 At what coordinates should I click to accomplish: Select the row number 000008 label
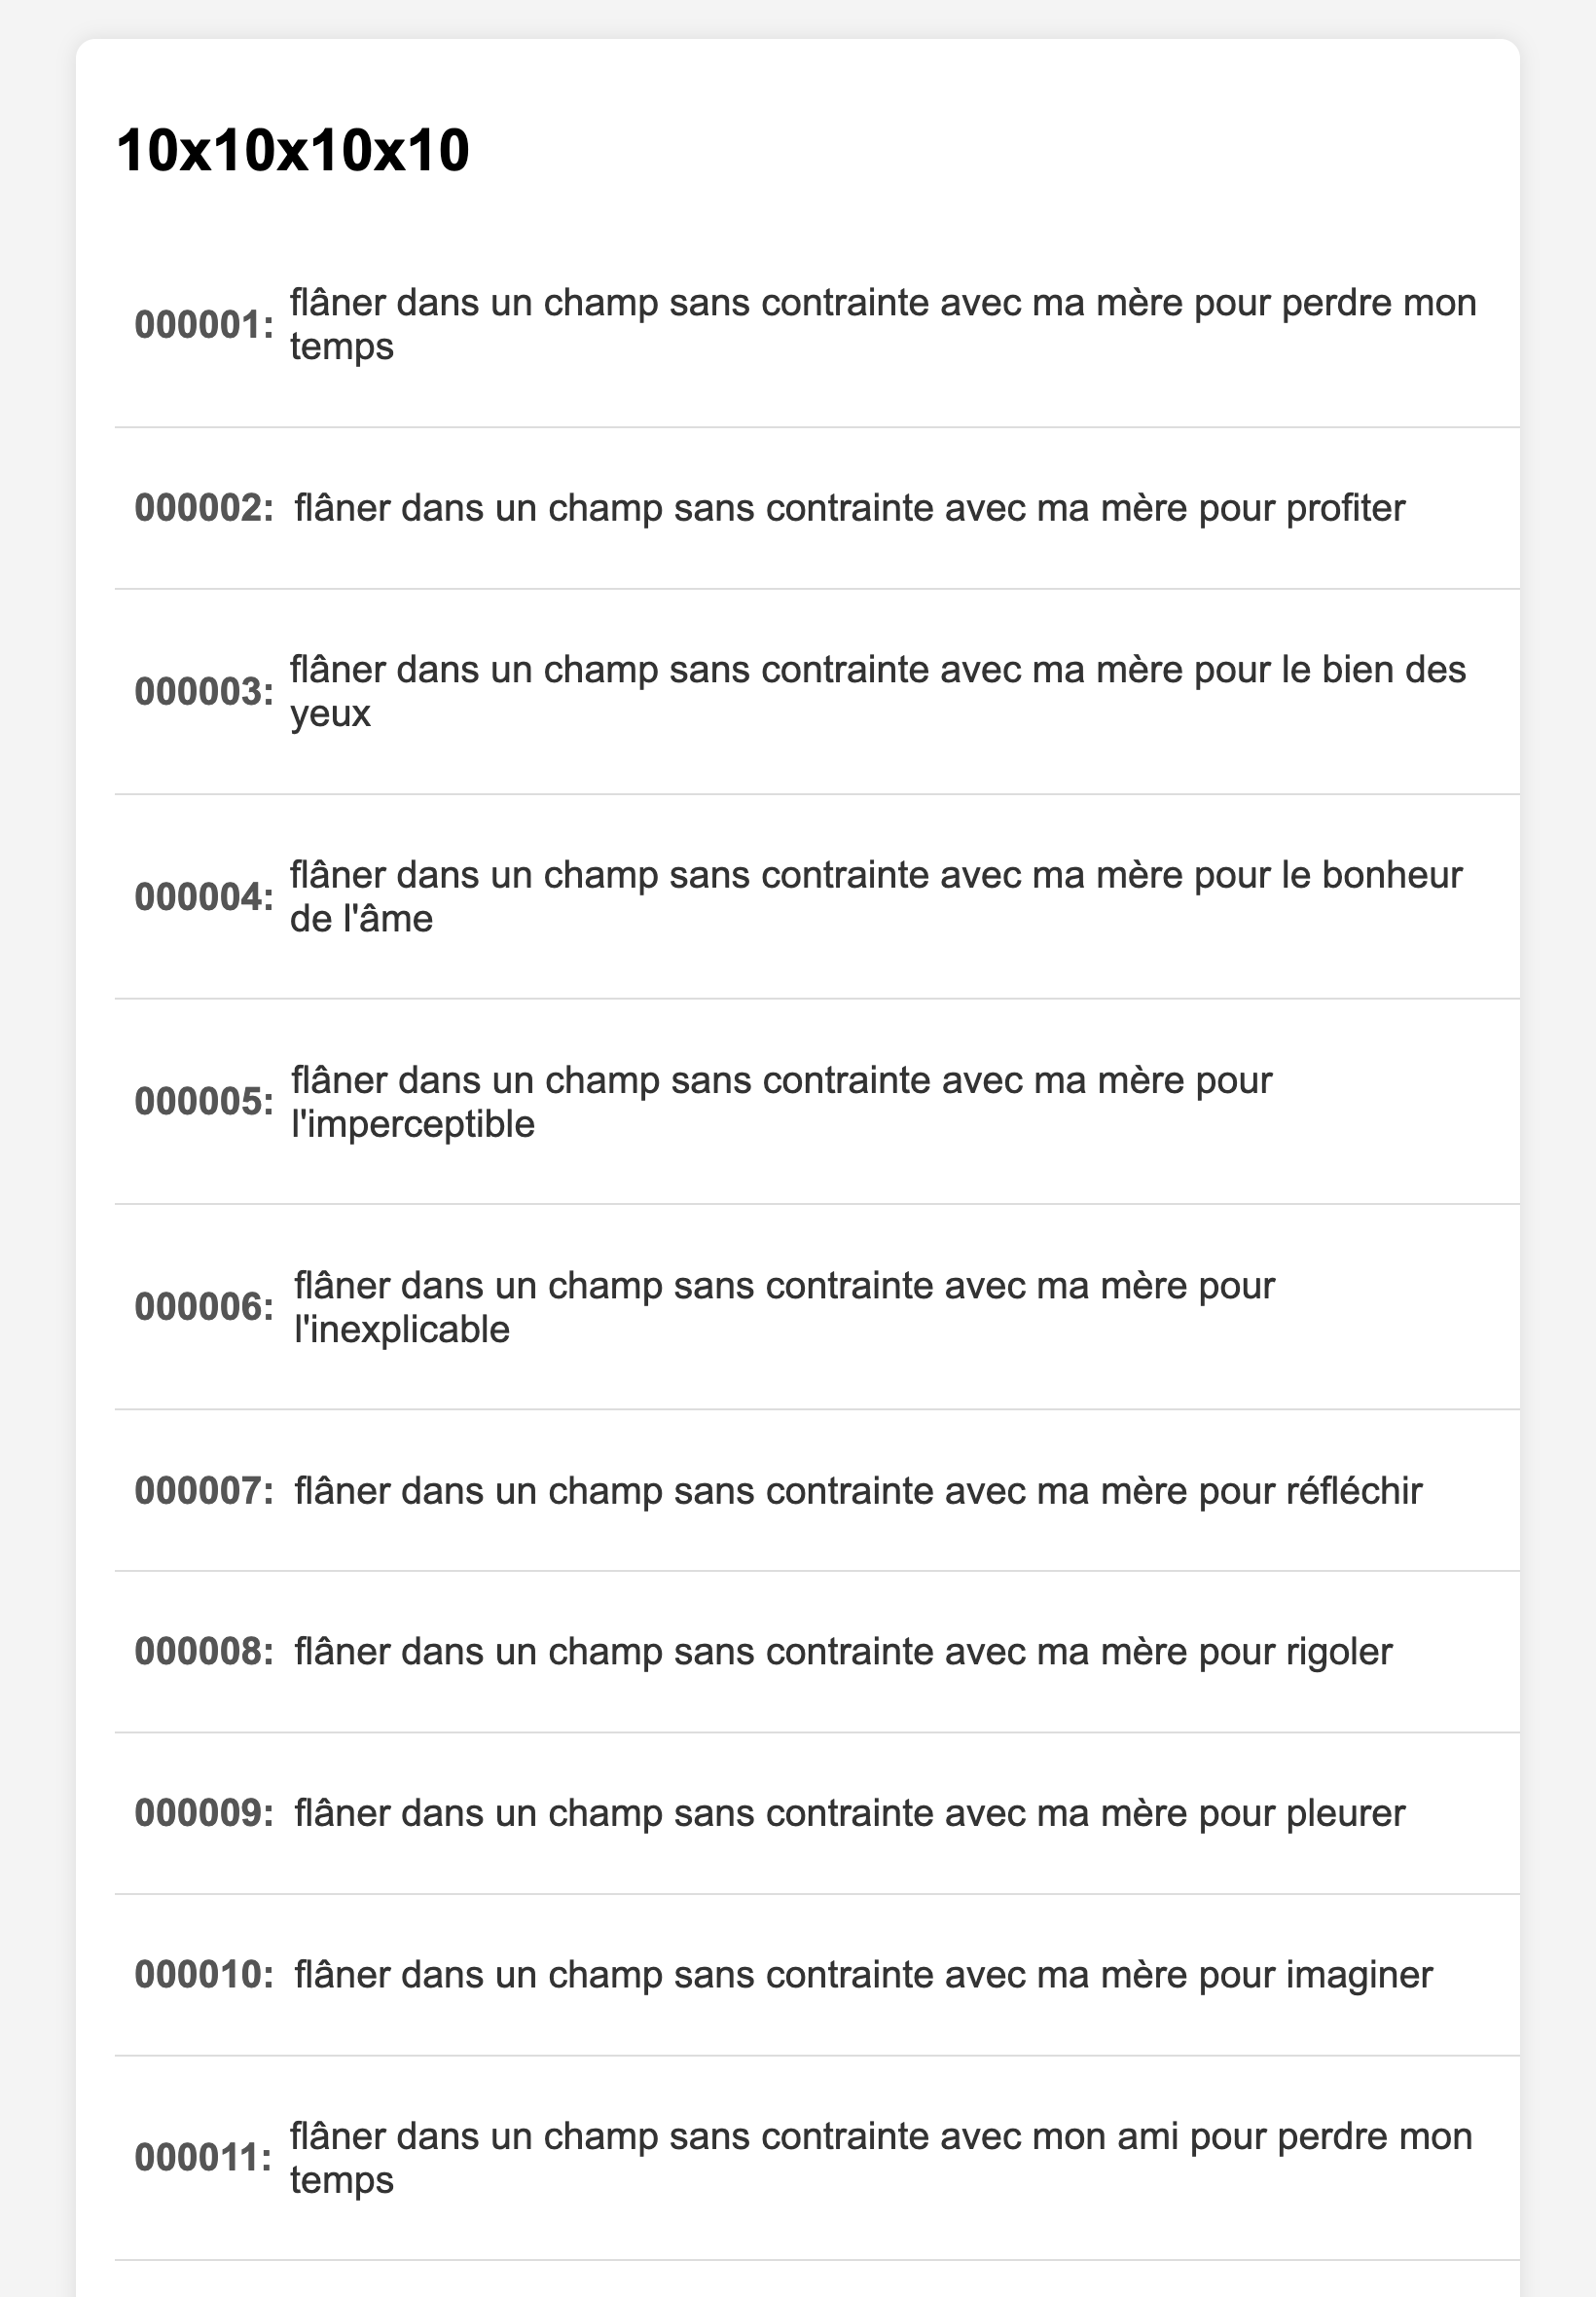pos(204,1652)
